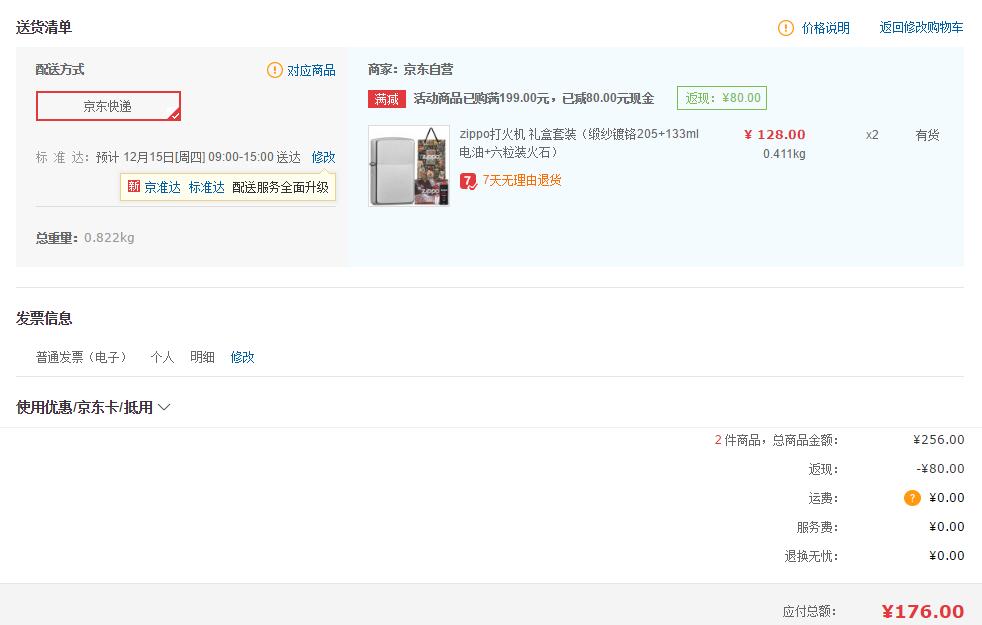This screenshot has height=625, width=982.
Task: Click the 标准达 link in tooltip
Action: point(206,187)
